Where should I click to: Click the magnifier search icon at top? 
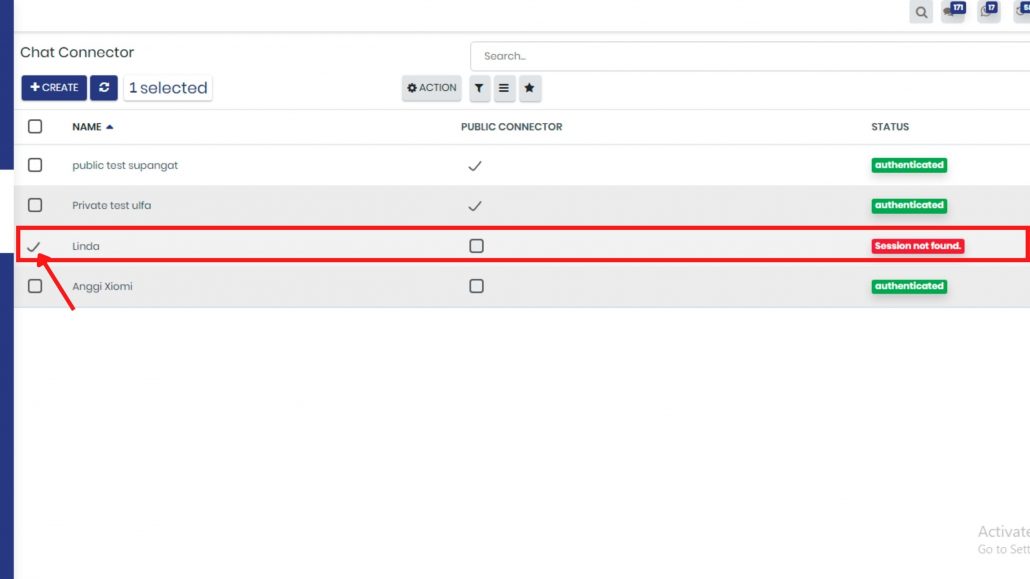[x=921, y=12]
